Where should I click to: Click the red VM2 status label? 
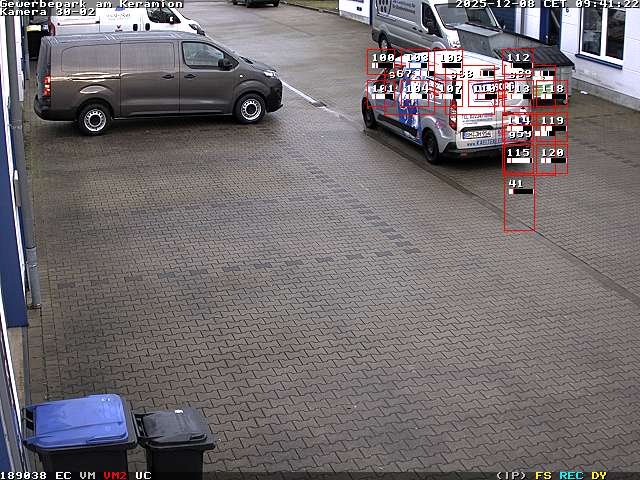click(115, 475)
